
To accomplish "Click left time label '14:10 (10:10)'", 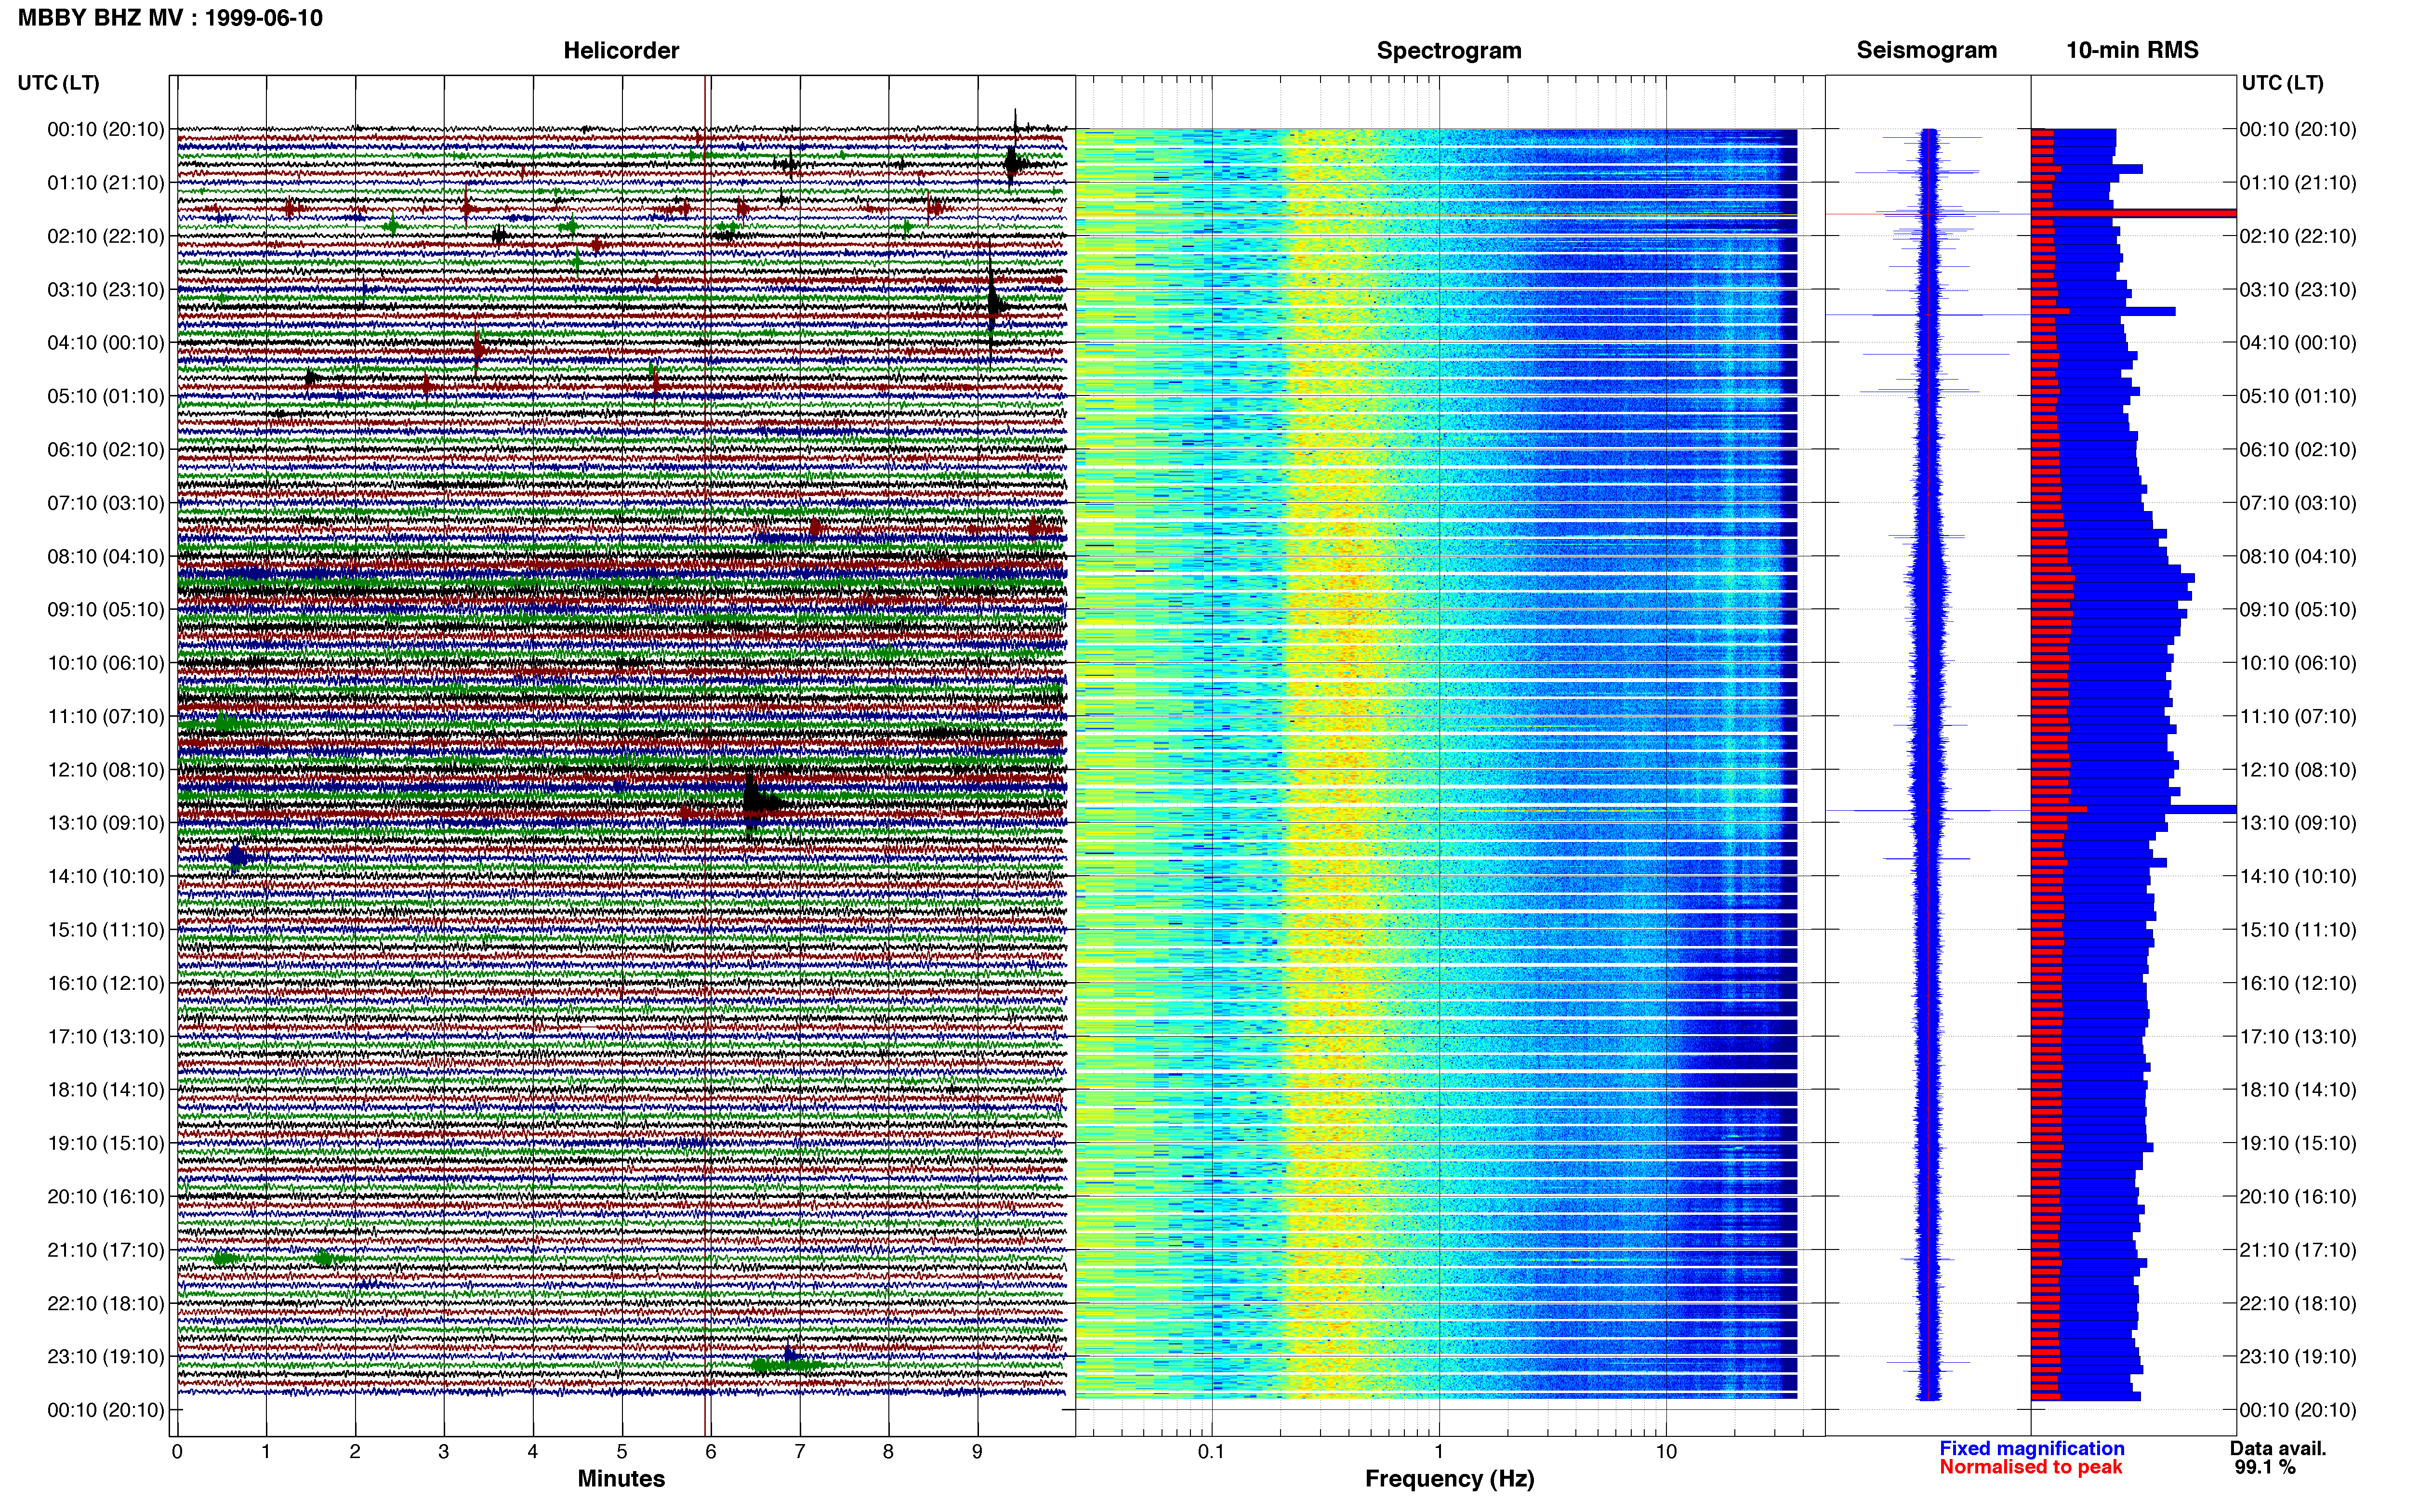I will (x=106, y=877).
